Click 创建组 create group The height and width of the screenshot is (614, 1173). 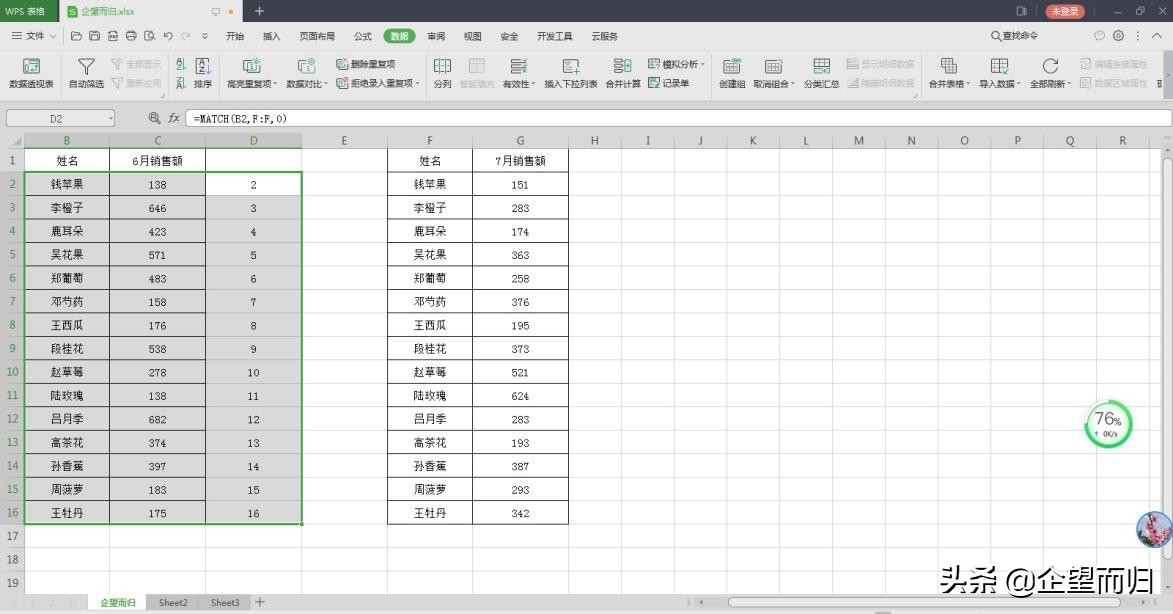pos(732,73)
